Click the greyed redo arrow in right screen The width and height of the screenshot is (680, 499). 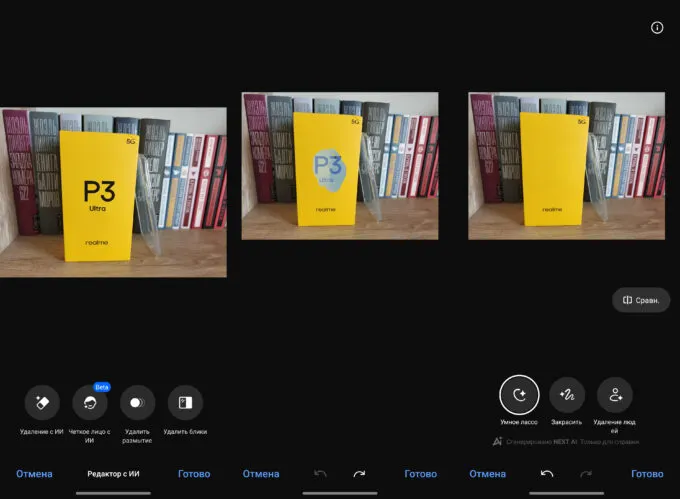tap(586, 474)
